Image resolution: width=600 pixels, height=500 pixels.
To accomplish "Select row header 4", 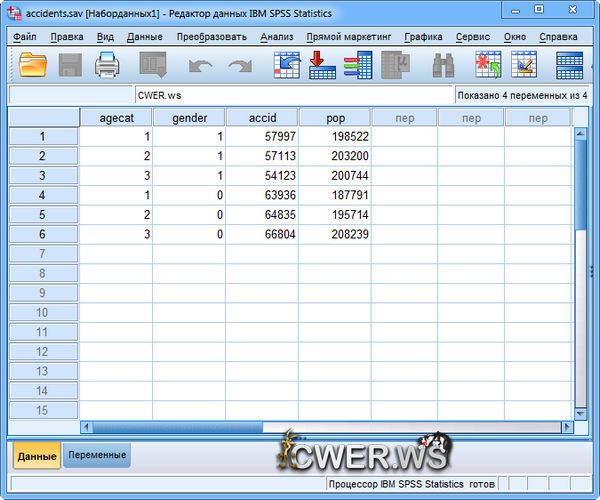I will point(43,195).
